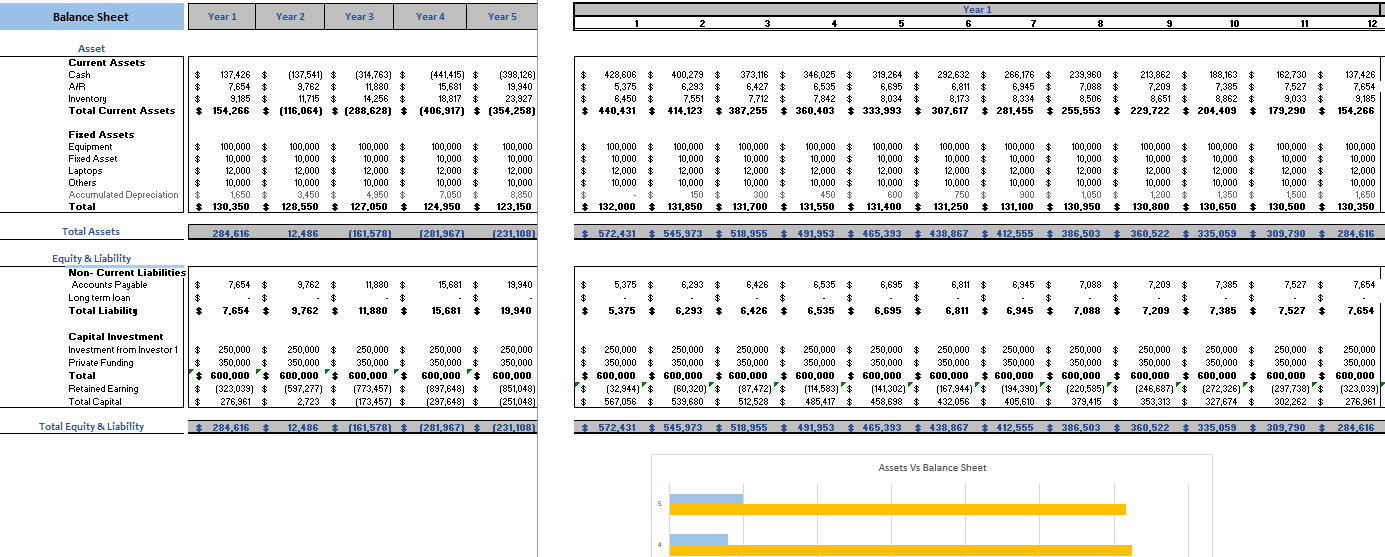Click the Fixed Assets subheading

101,134
